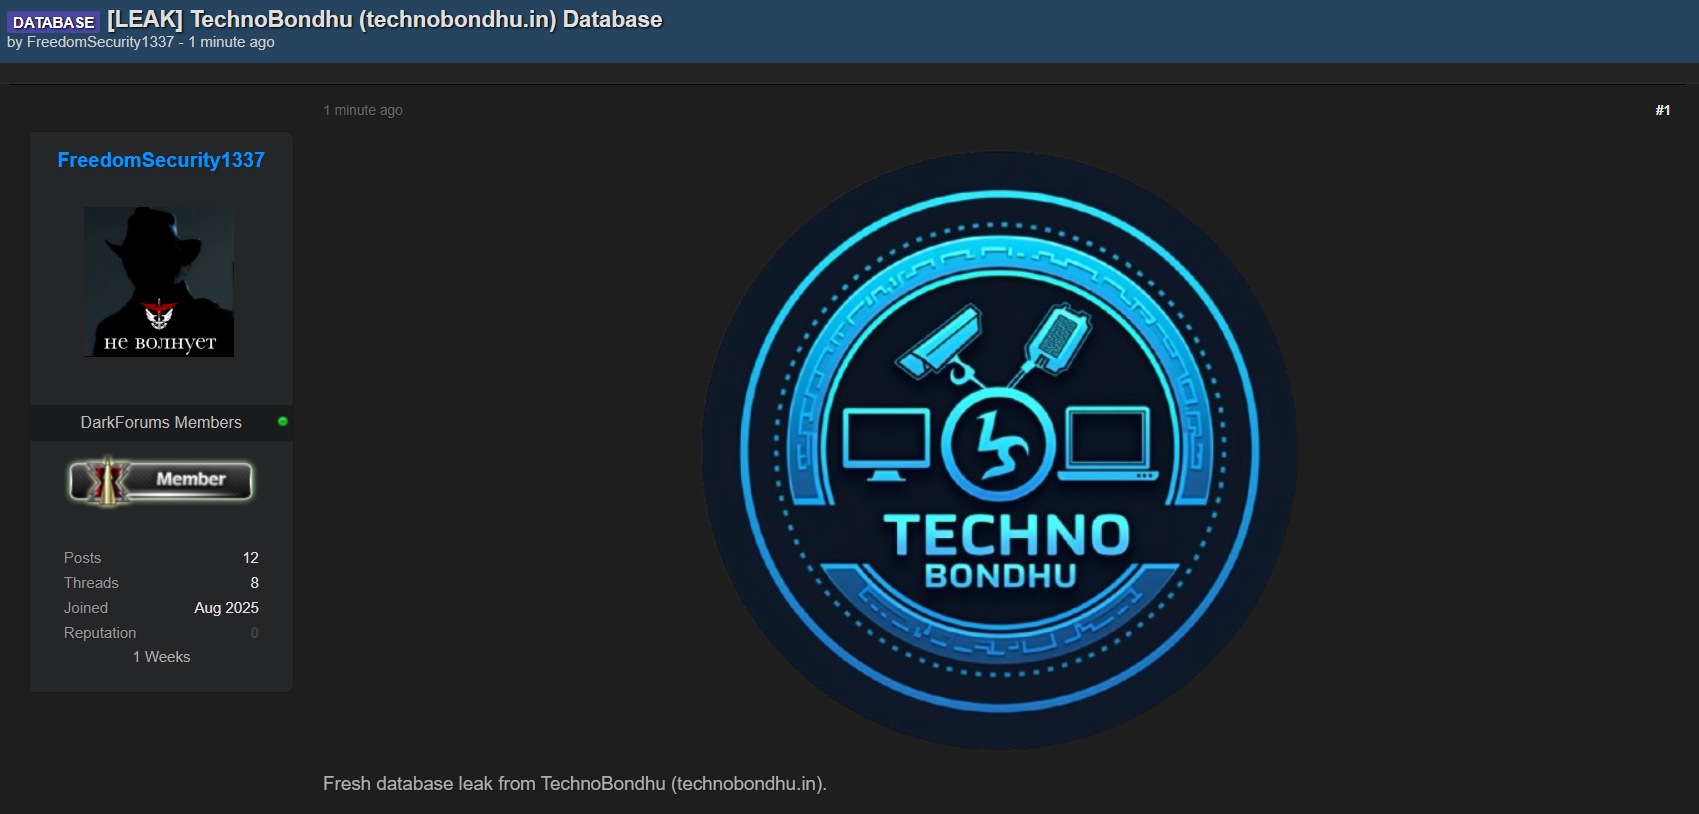Click the Posts count of 12

(250, 558)
